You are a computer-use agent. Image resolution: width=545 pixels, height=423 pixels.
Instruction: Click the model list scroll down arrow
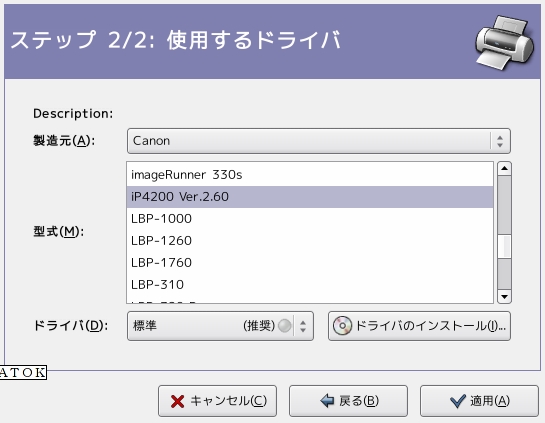tap(504, 296)
